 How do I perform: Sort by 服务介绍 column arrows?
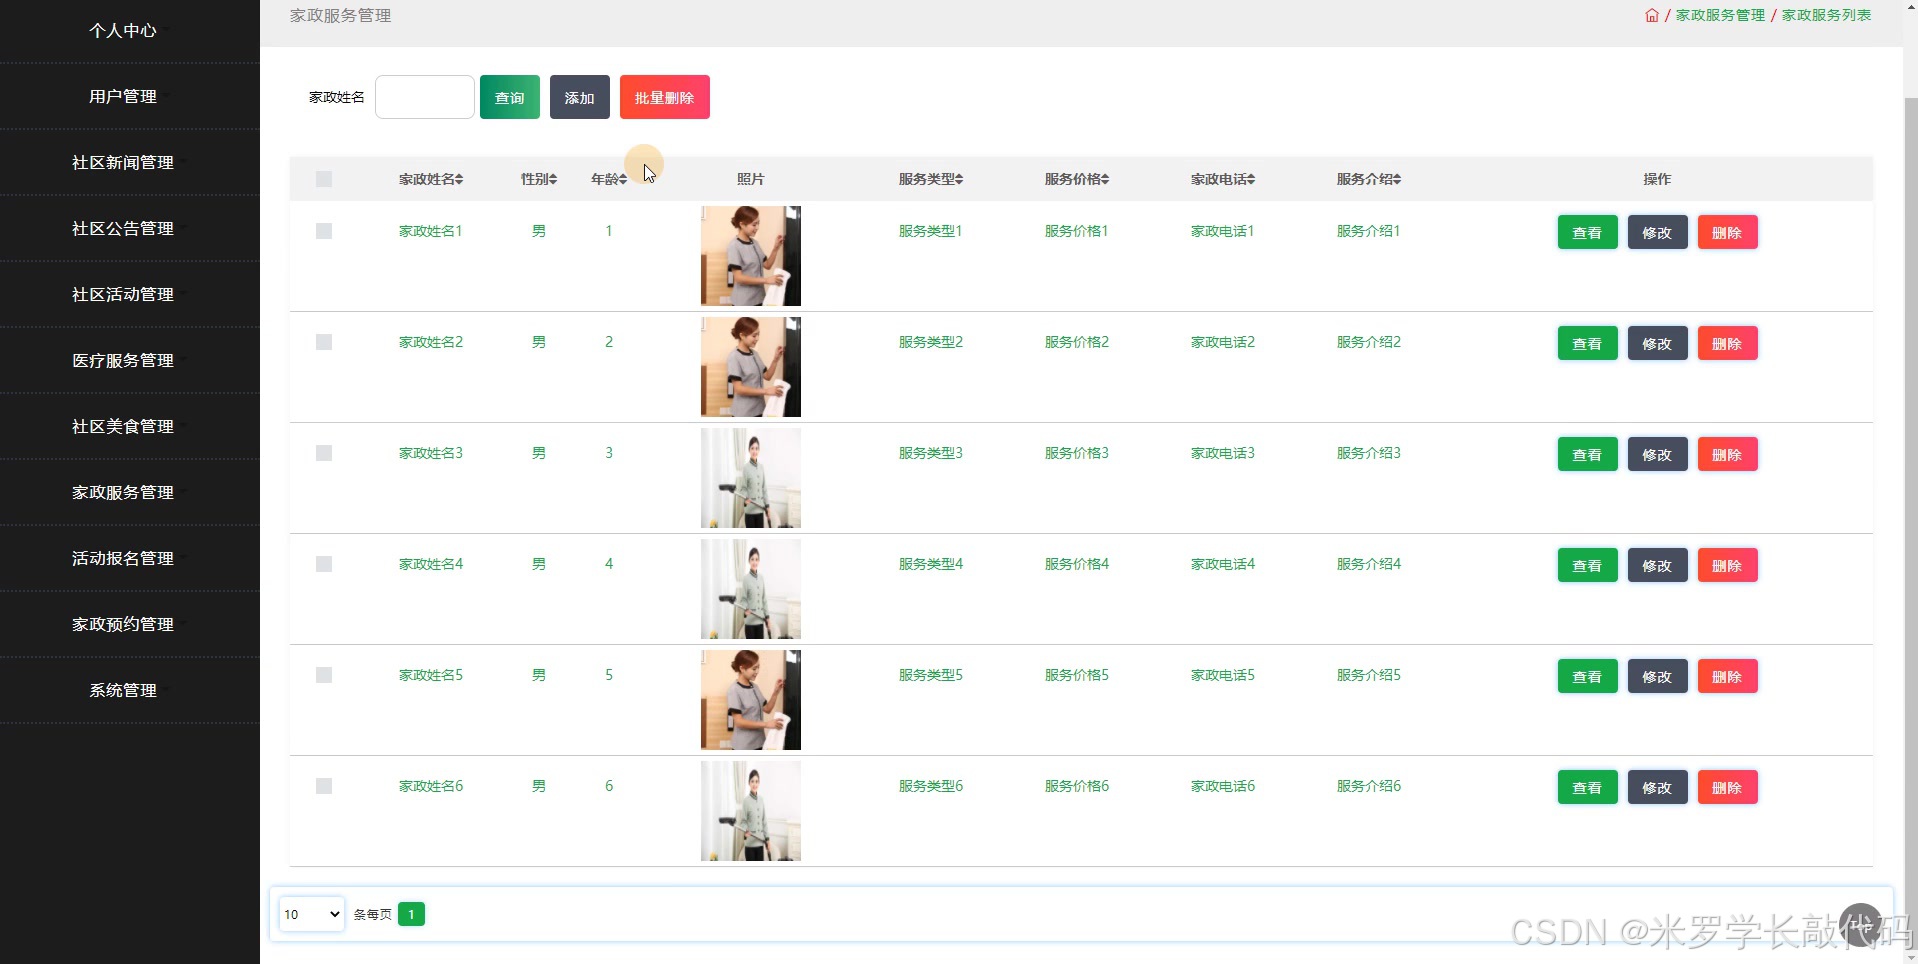1398,179
